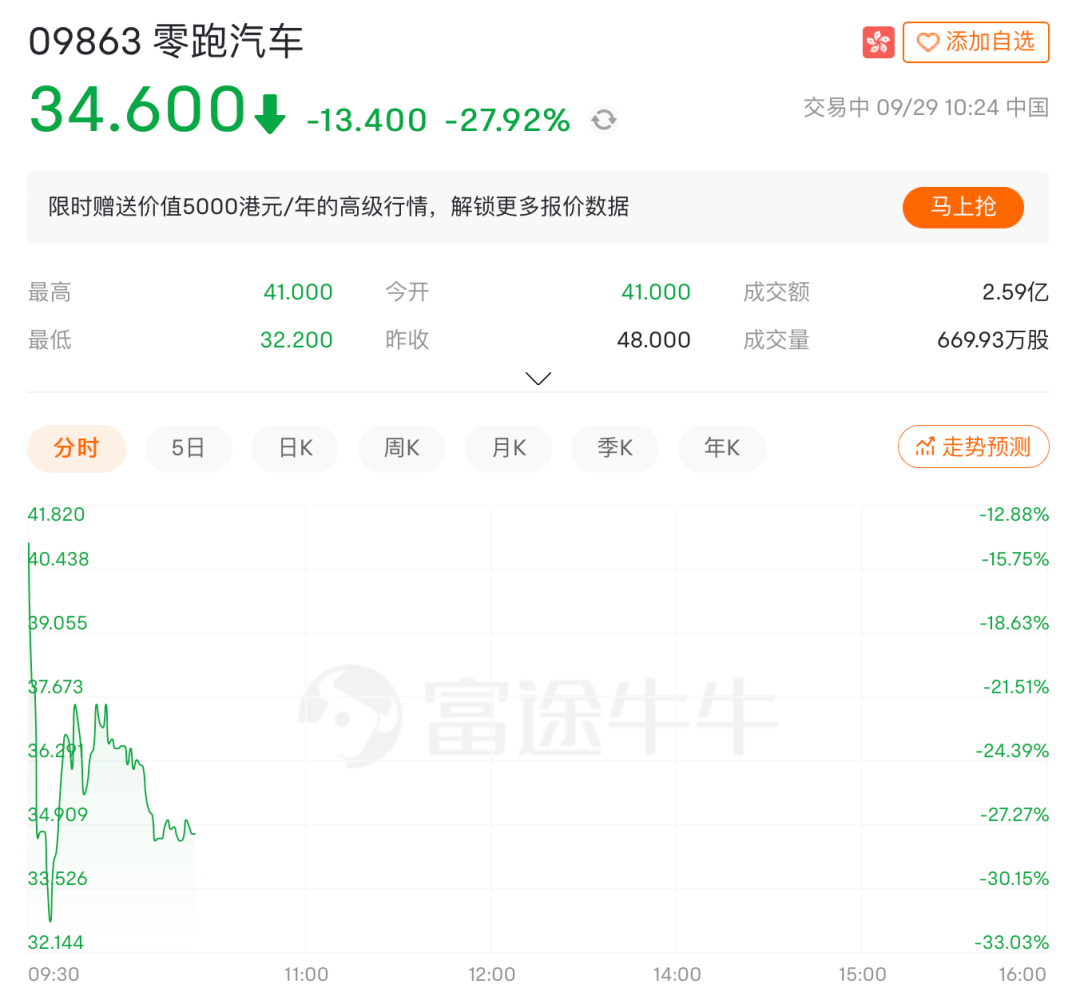
Task: Click the -12.88% axis label
Action: [1014, 514]
